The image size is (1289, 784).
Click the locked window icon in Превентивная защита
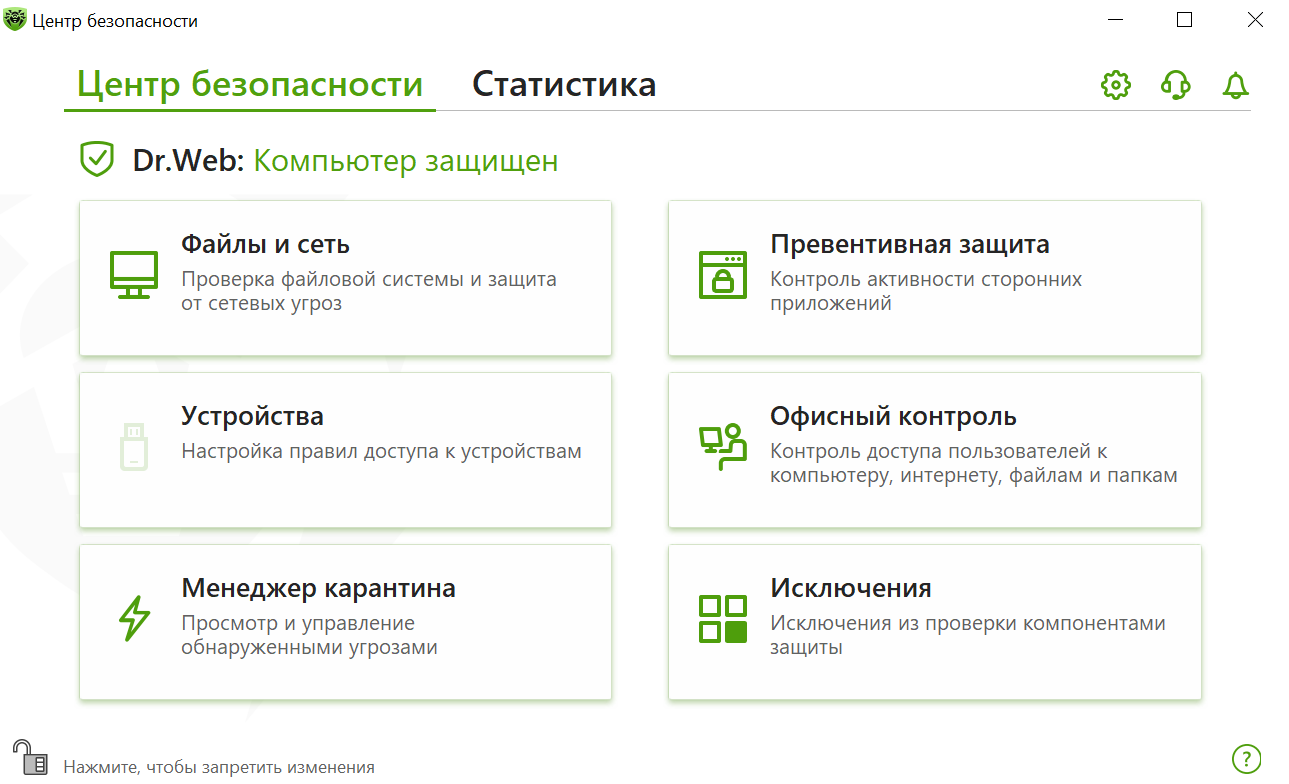[723, 275]
